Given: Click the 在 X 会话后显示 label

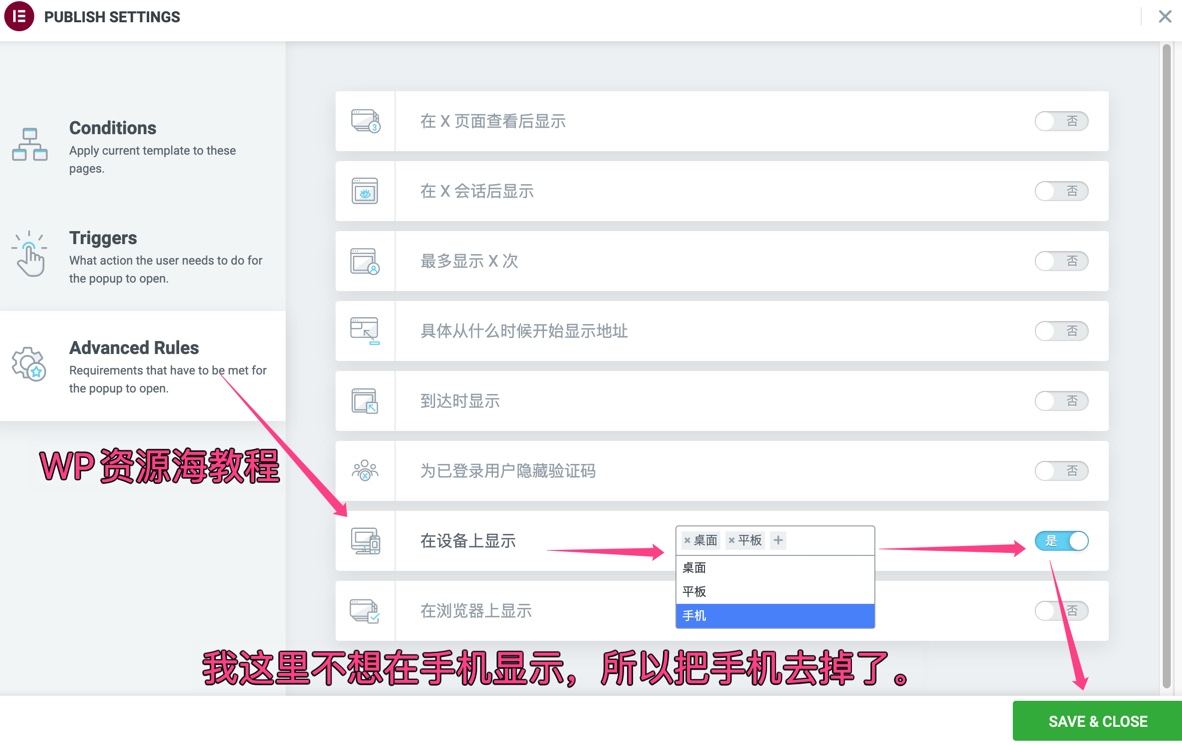Looking at the screenshot, I should point(477,192).
